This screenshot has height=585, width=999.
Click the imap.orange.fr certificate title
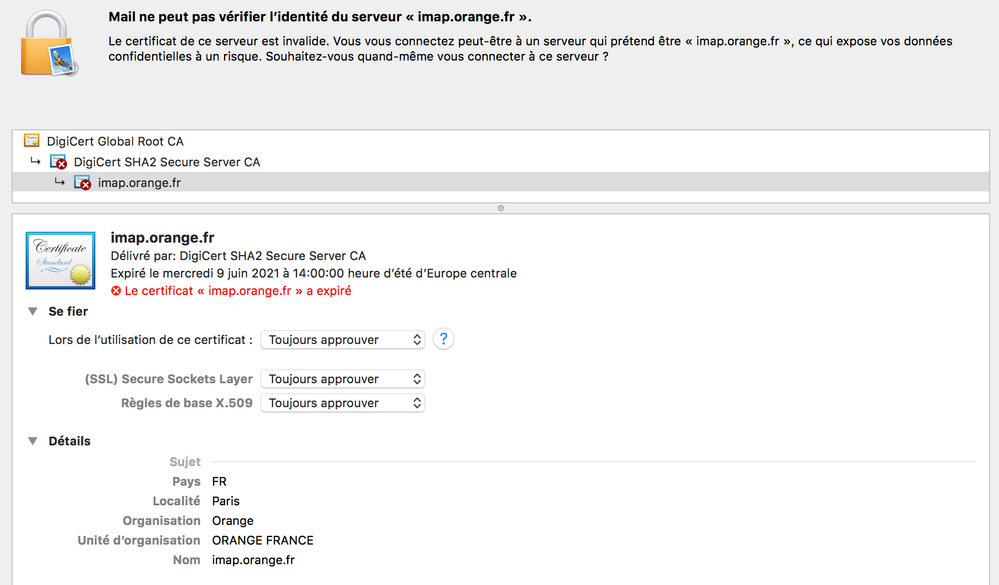(x=162, y=237)
